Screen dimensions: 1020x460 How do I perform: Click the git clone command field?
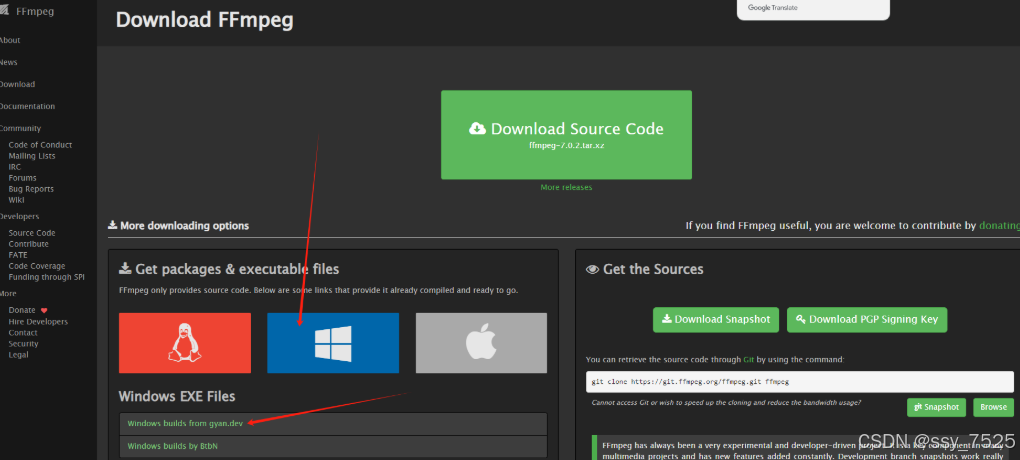(x=799, y=381)
